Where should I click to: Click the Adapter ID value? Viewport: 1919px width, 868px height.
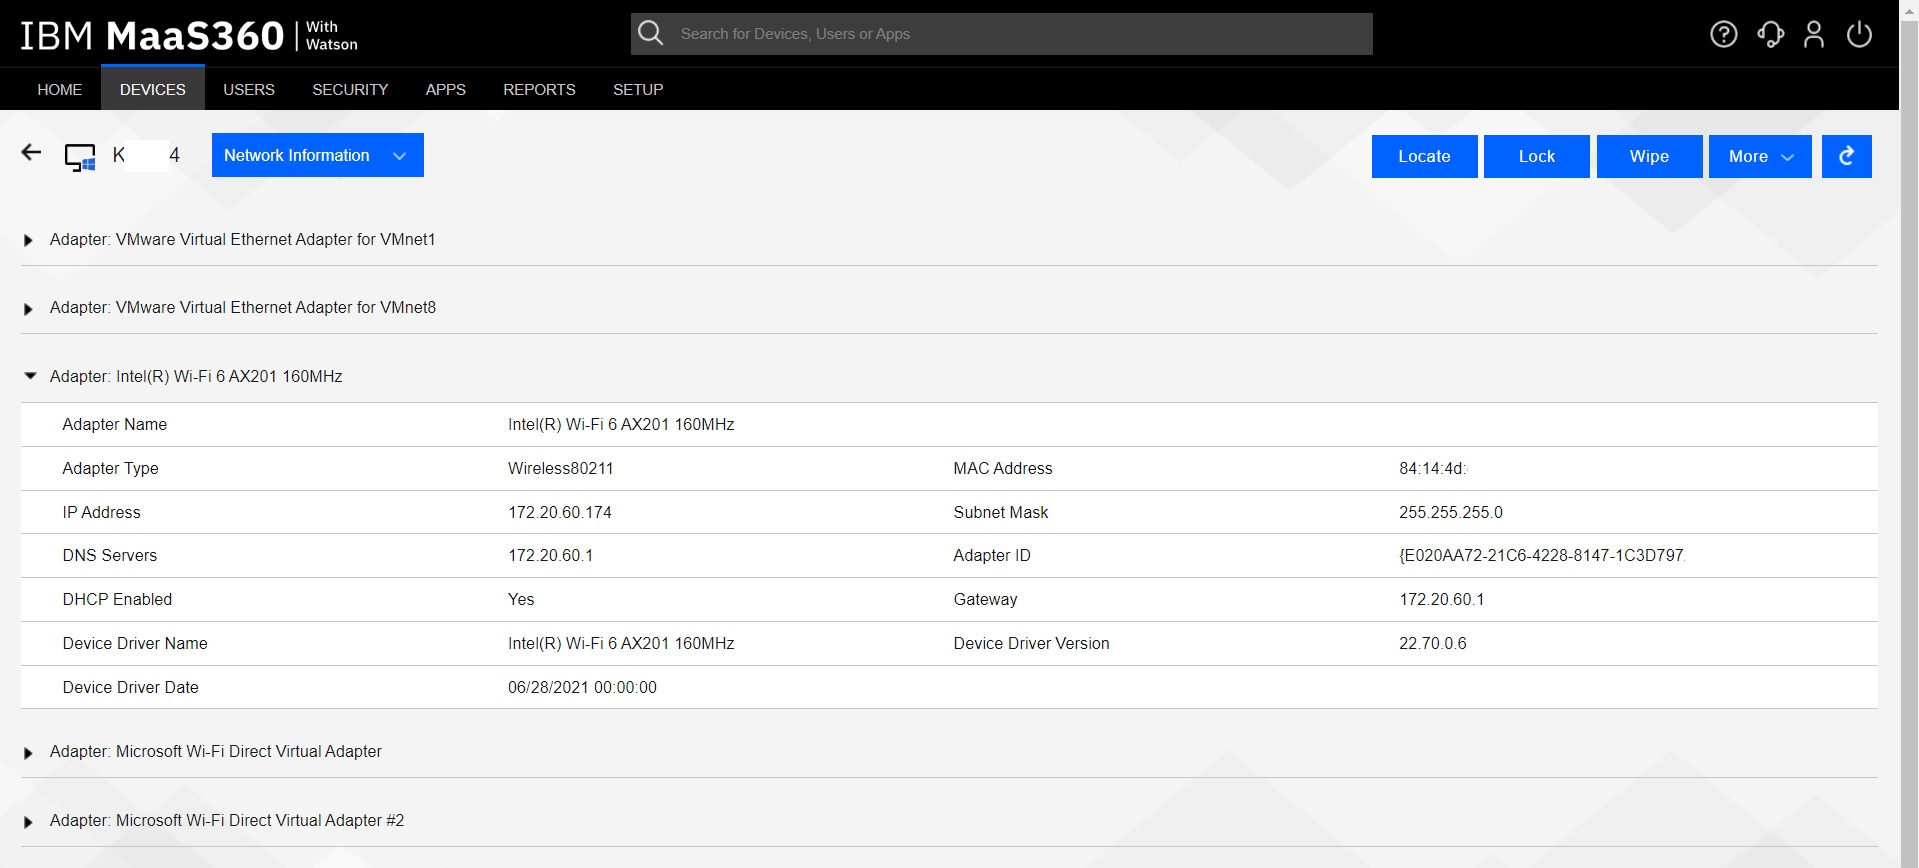(x=1542, y=555)
